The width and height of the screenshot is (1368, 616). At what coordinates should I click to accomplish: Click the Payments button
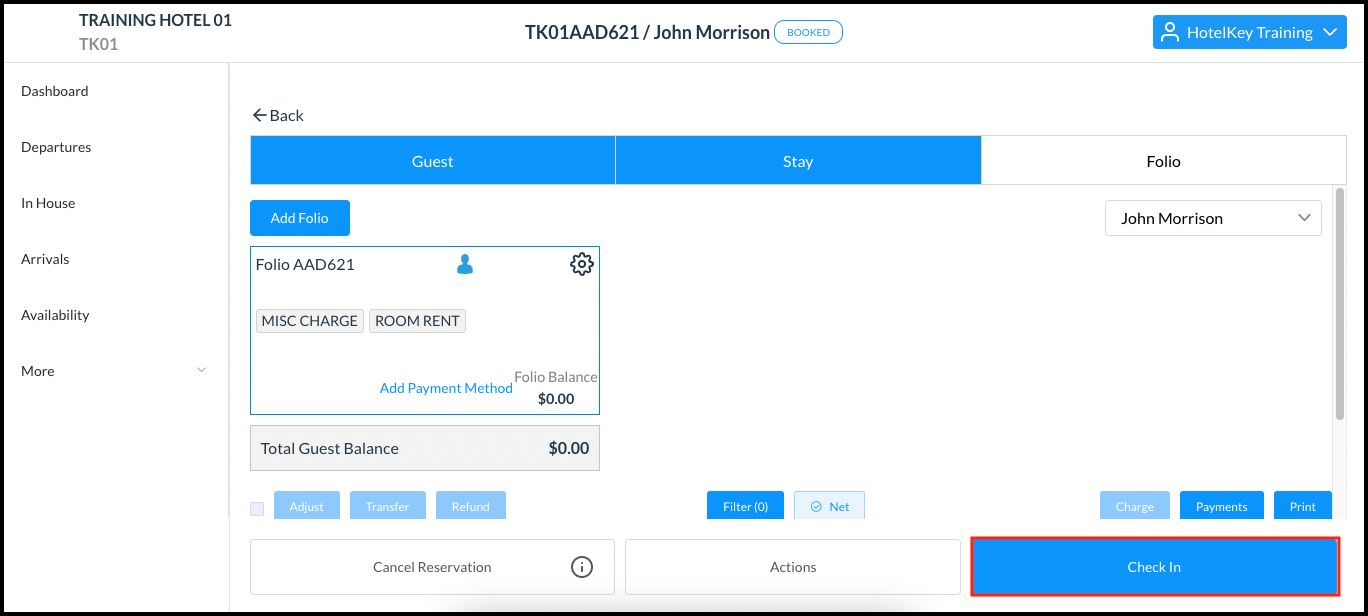[1221, 505]
